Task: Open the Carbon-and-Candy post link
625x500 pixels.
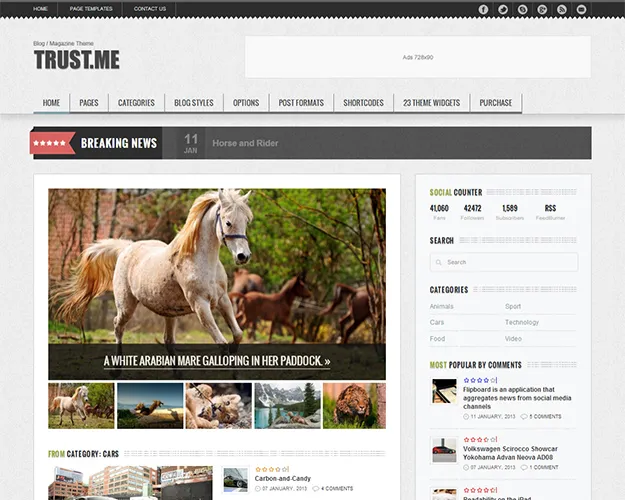Action: coord(283,478)
